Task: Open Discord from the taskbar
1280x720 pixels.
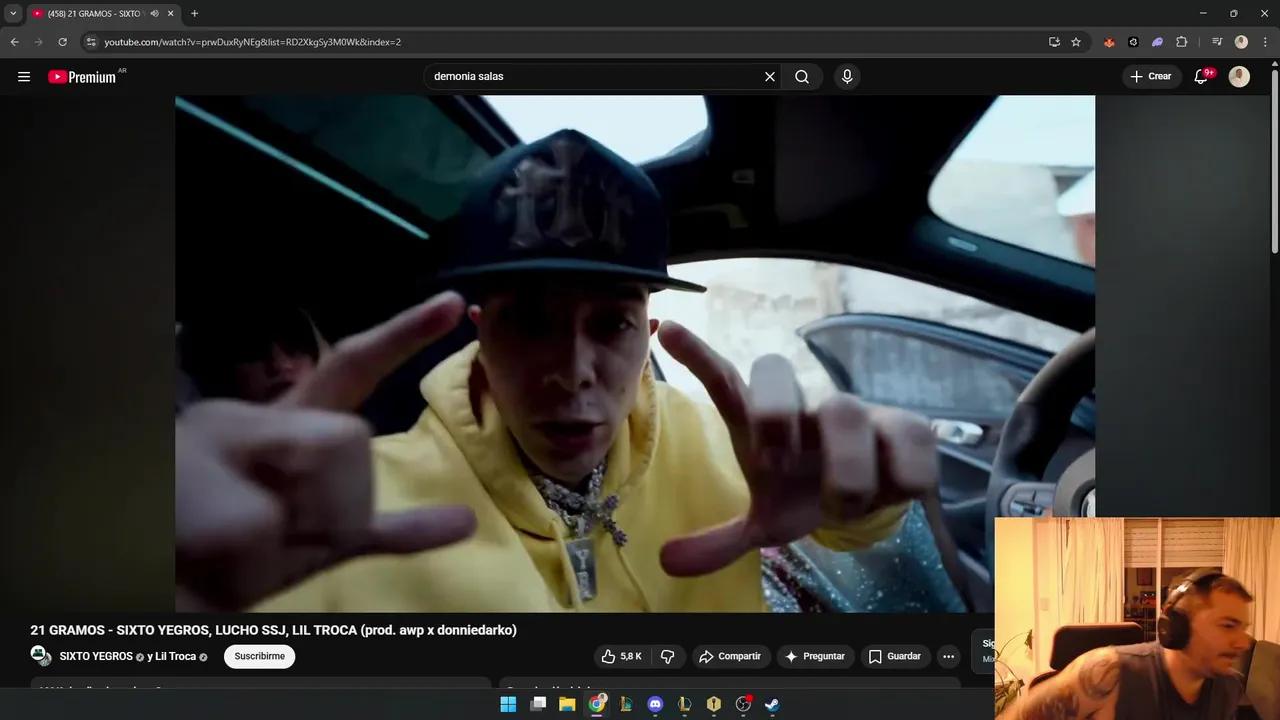Action: 655,704
